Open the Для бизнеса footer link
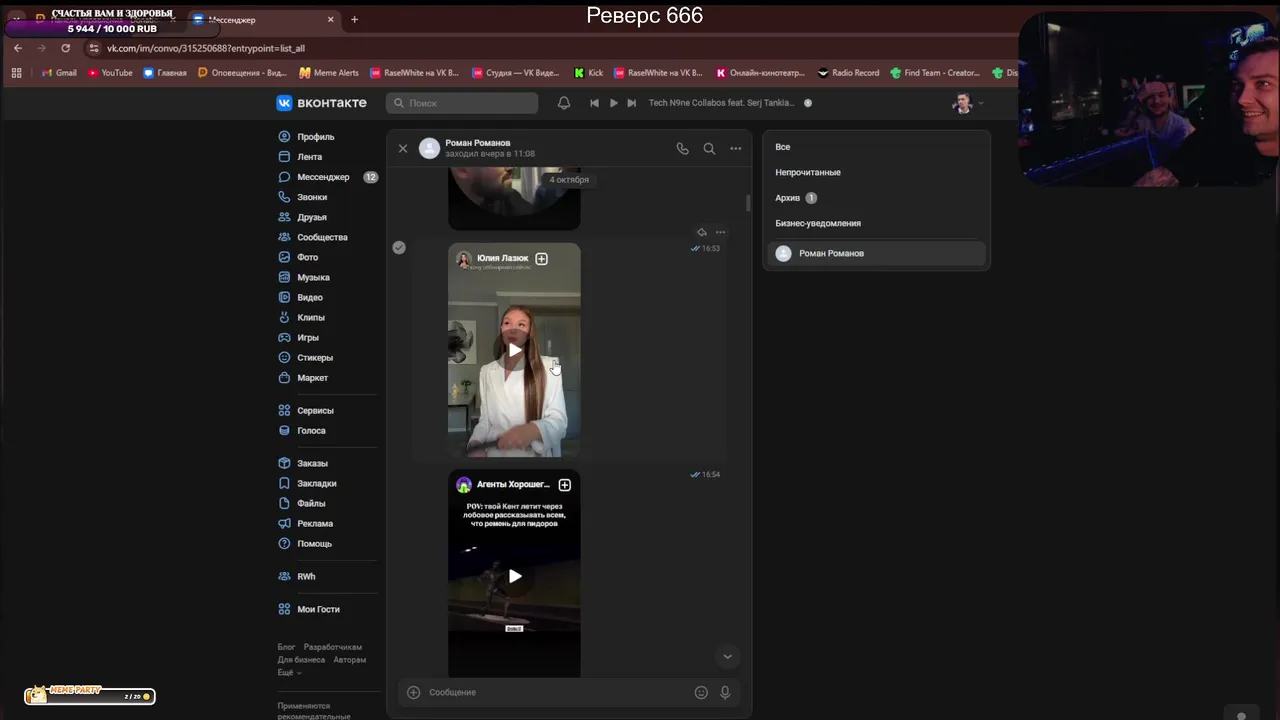1280x720 pixels. tap(301, 660)
